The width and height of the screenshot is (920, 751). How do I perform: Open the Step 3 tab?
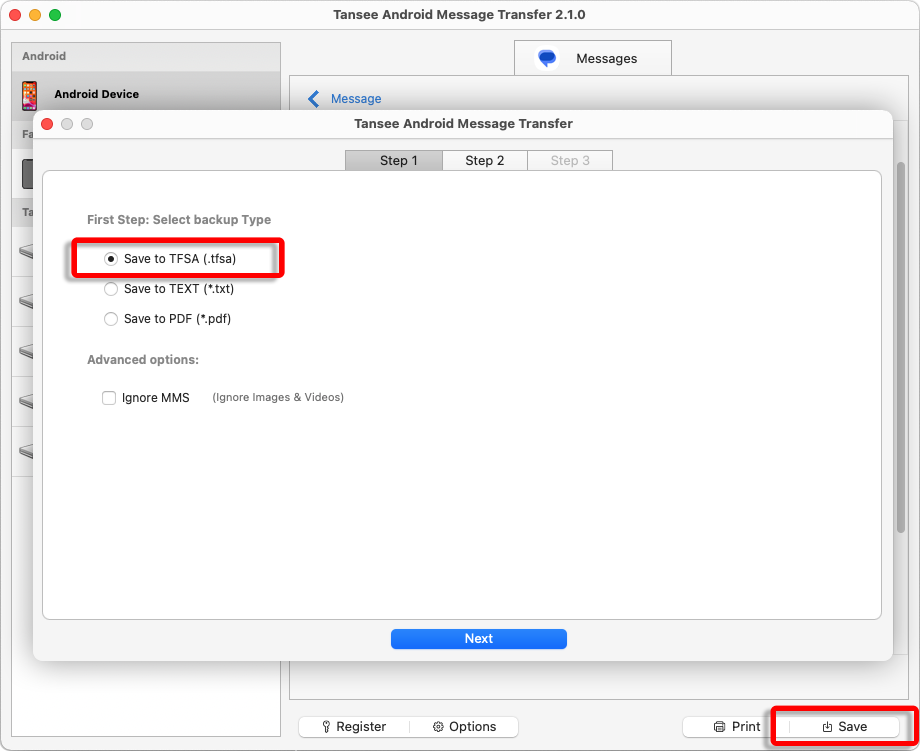click(x=570, y=161)
